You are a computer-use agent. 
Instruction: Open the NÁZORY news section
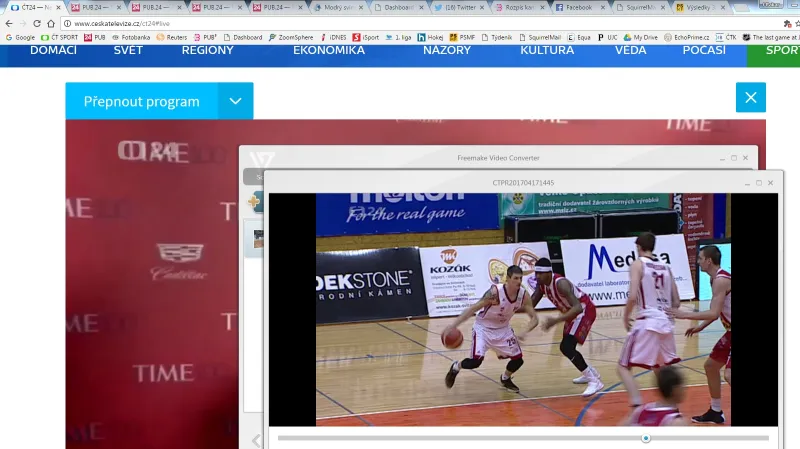(x=447, y=50)
